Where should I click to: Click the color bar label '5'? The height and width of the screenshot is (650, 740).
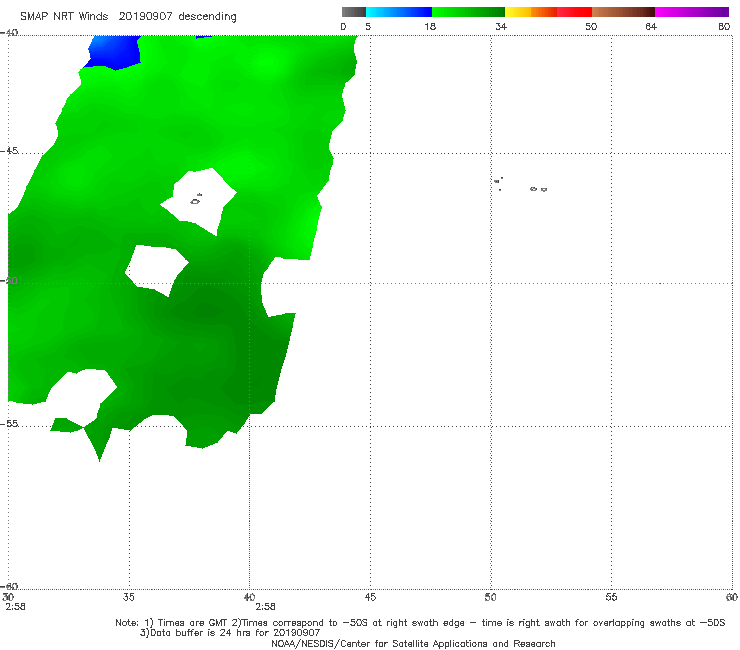[x=368, y=26]
